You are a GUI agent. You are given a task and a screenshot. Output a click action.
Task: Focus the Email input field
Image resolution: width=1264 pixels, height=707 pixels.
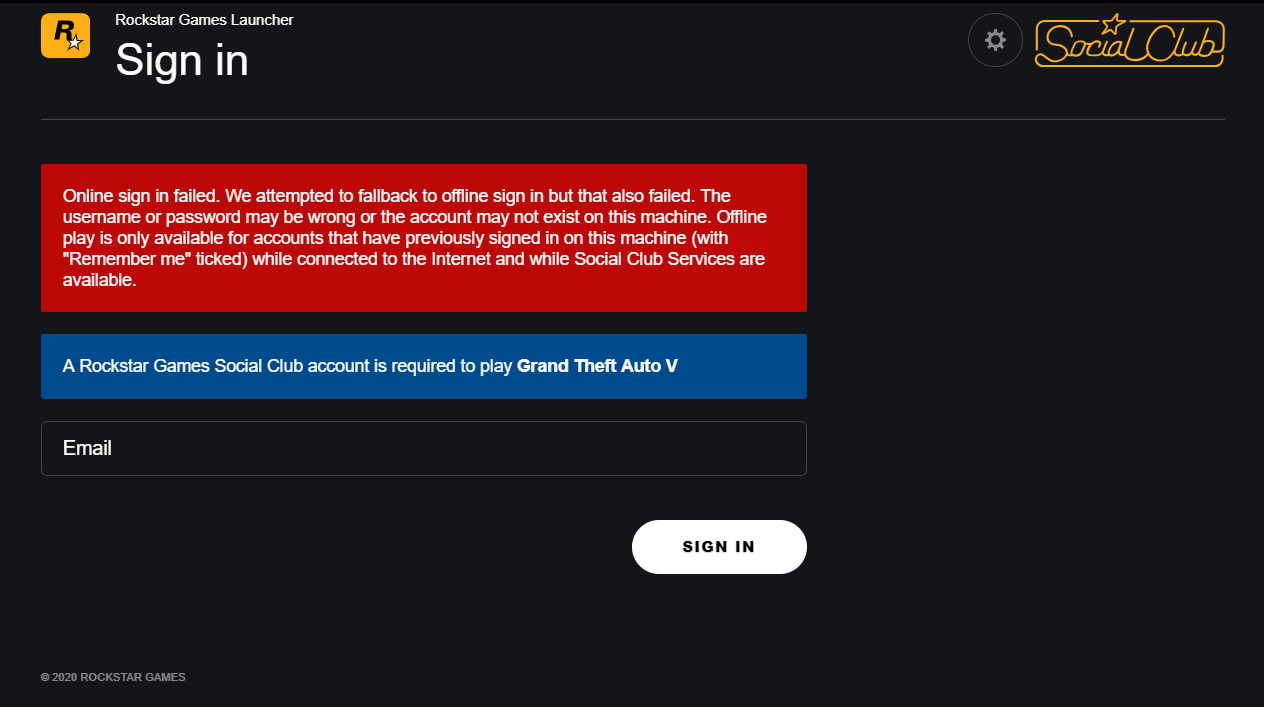tap(423, 448)
